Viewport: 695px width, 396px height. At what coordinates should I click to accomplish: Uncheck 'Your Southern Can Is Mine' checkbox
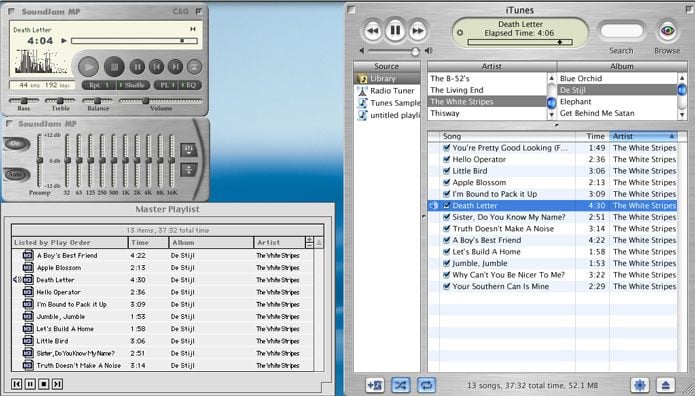tap(447, 286)
